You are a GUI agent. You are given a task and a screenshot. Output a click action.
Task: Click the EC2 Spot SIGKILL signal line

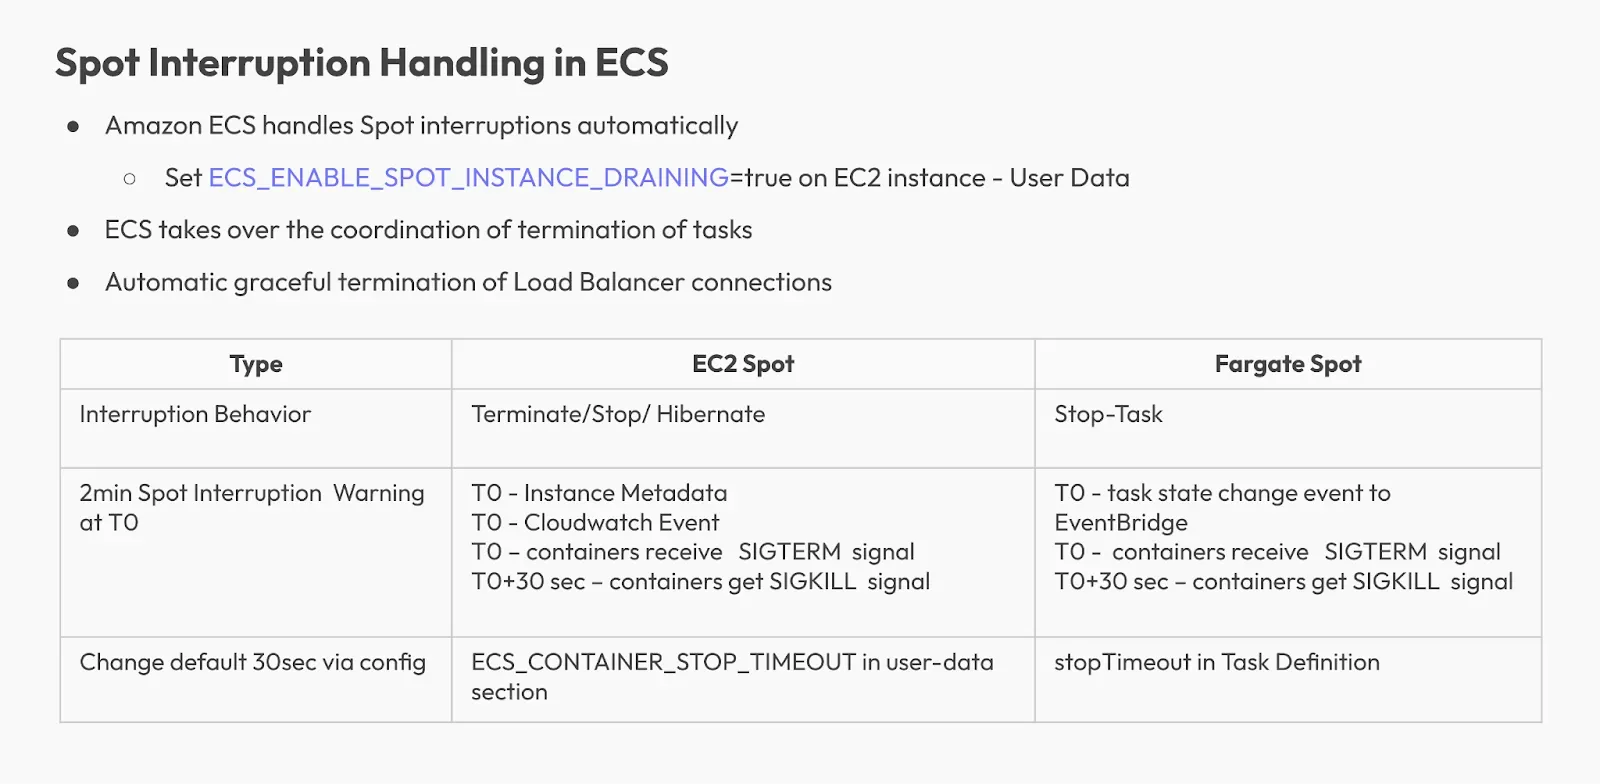pos(700,581)
